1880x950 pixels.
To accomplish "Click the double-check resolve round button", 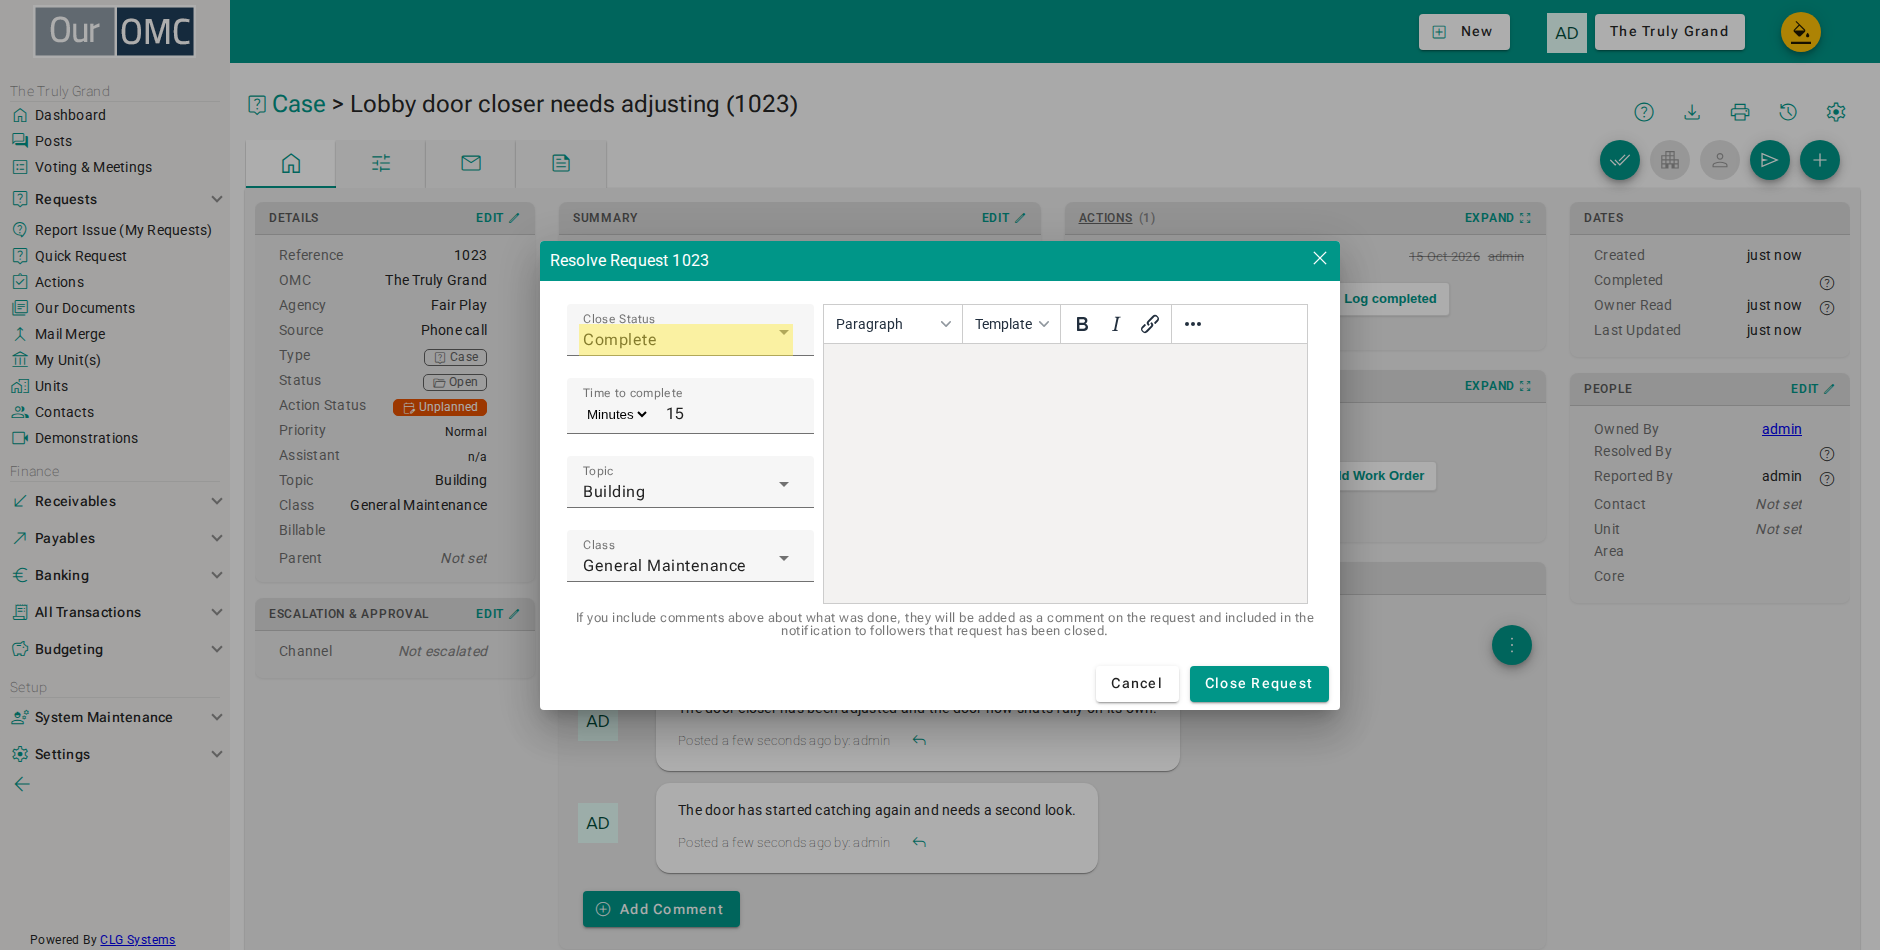I will [1620, 160].
